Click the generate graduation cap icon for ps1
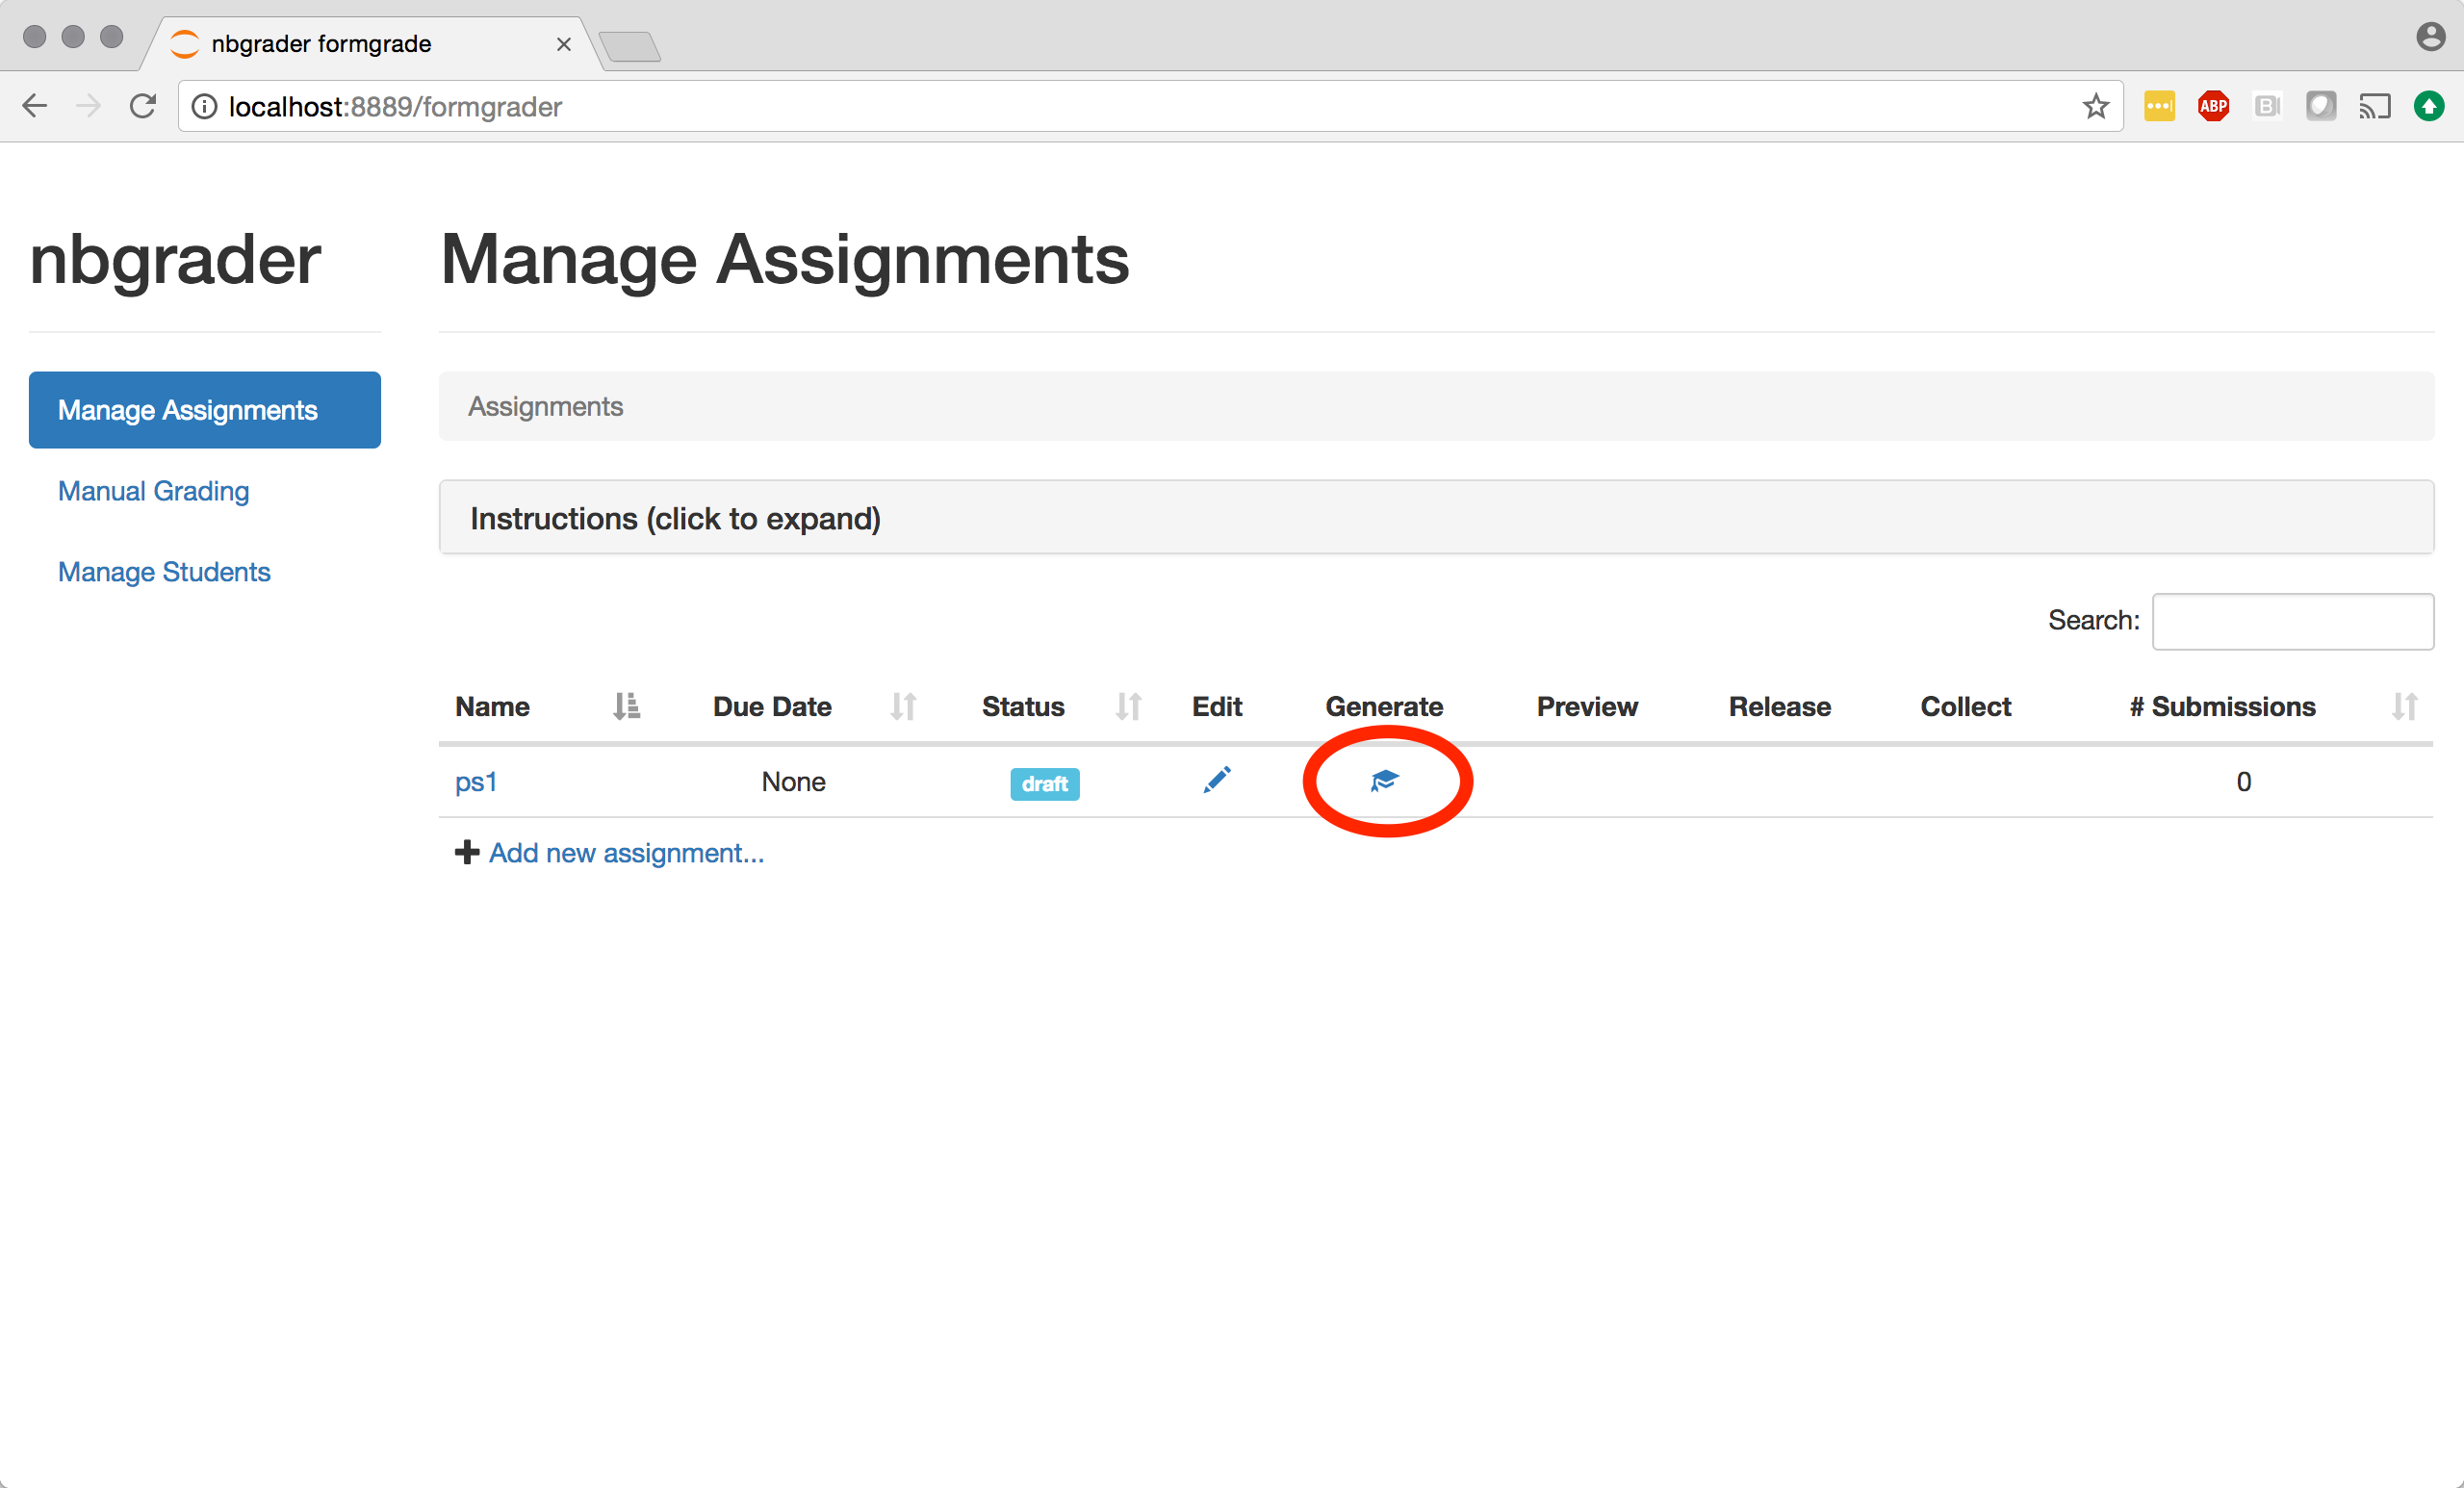 (1384, 781)
